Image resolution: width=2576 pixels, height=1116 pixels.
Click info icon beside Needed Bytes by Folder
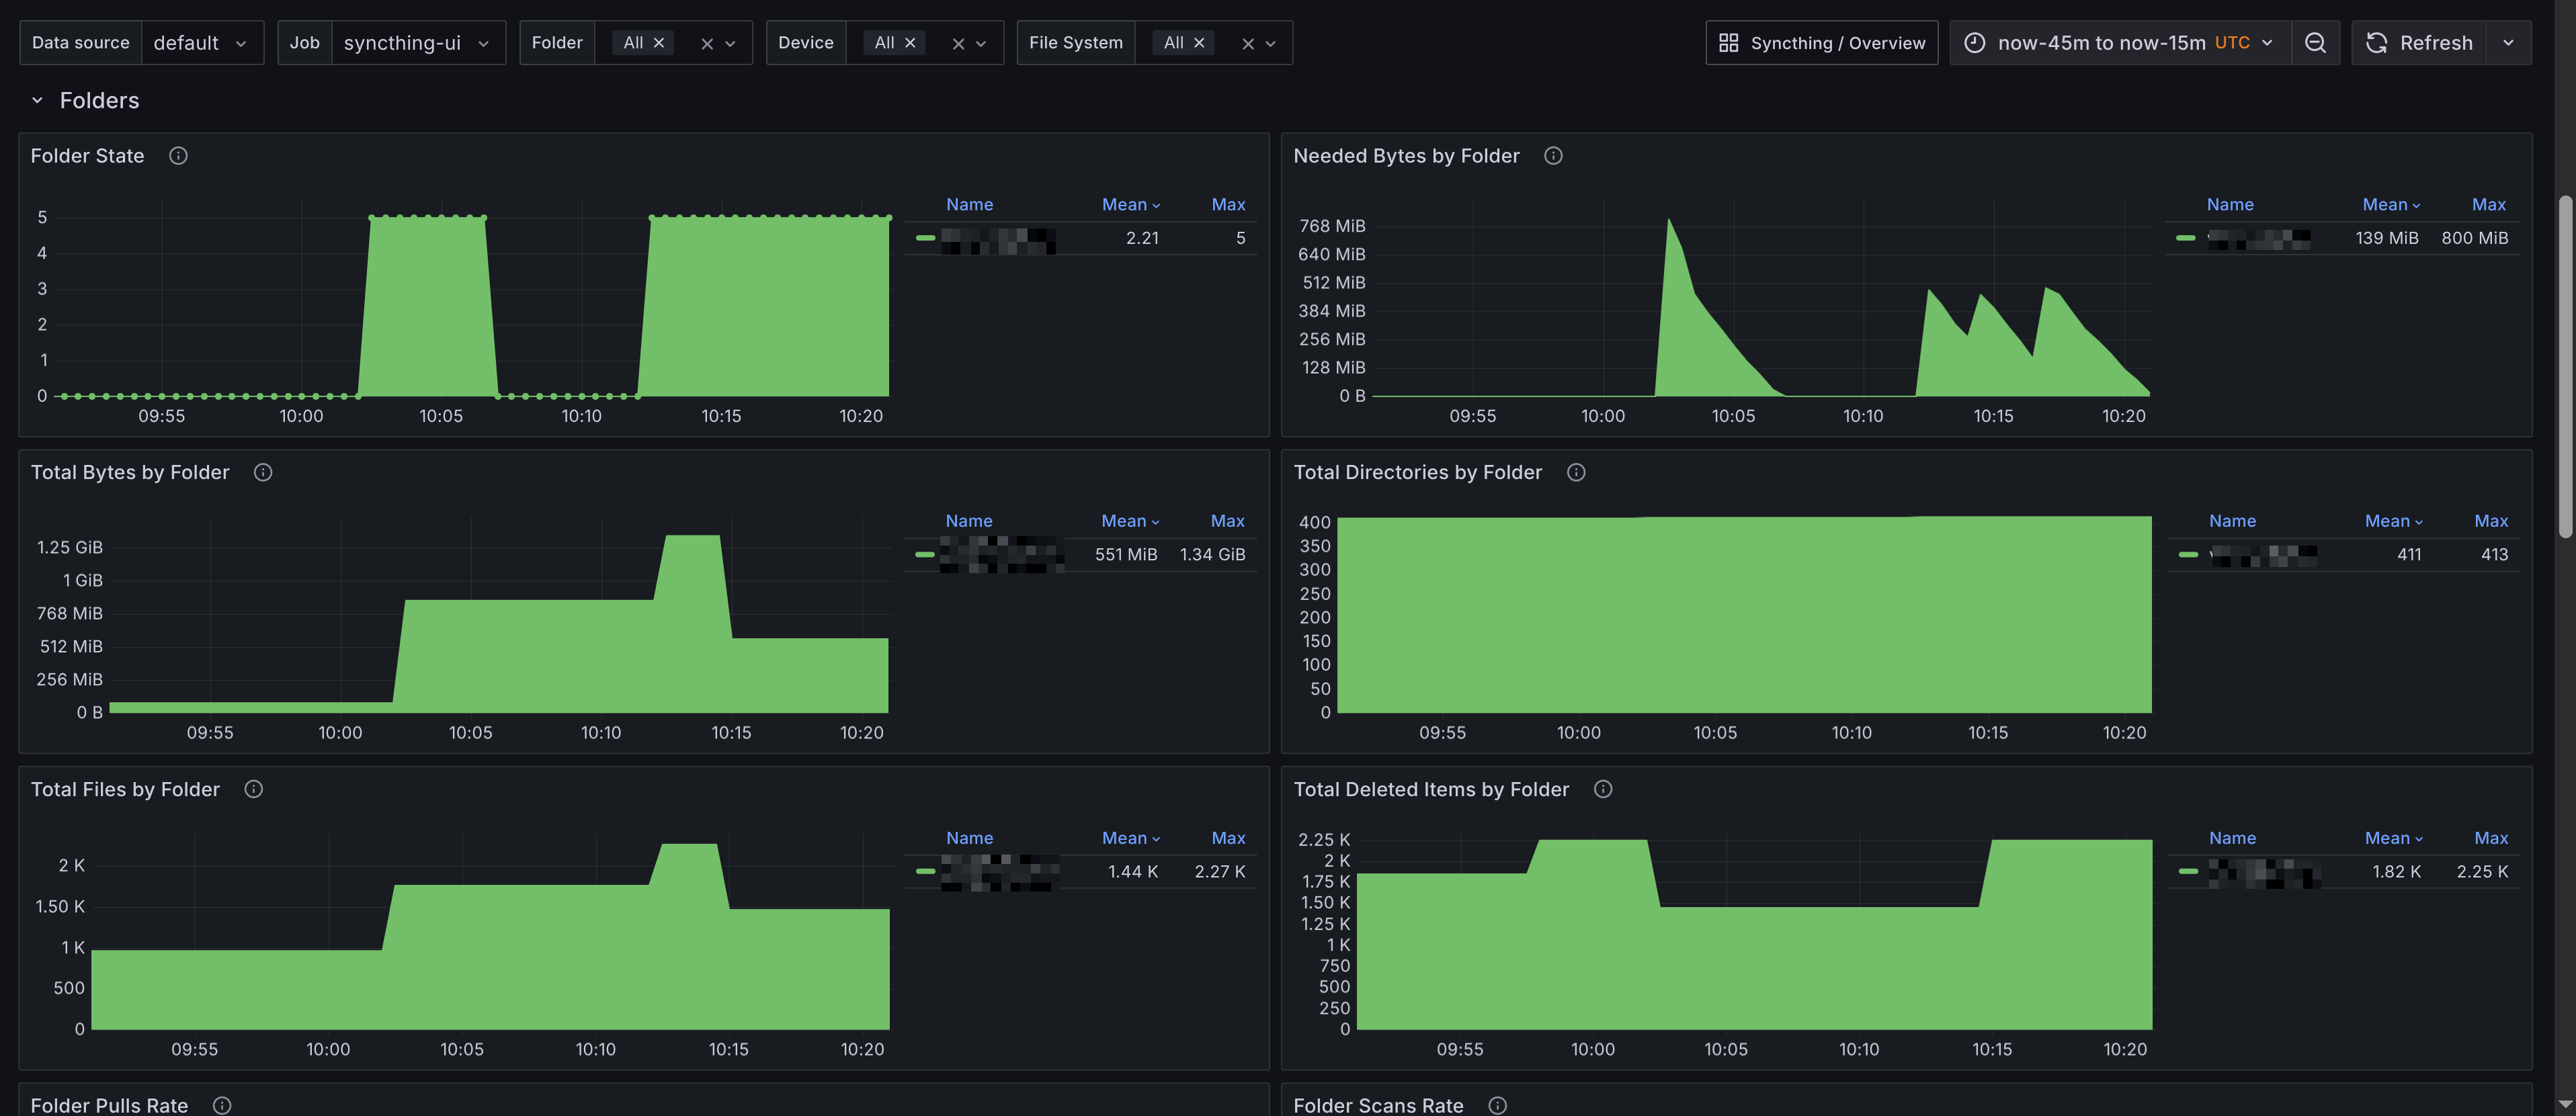1553,156
